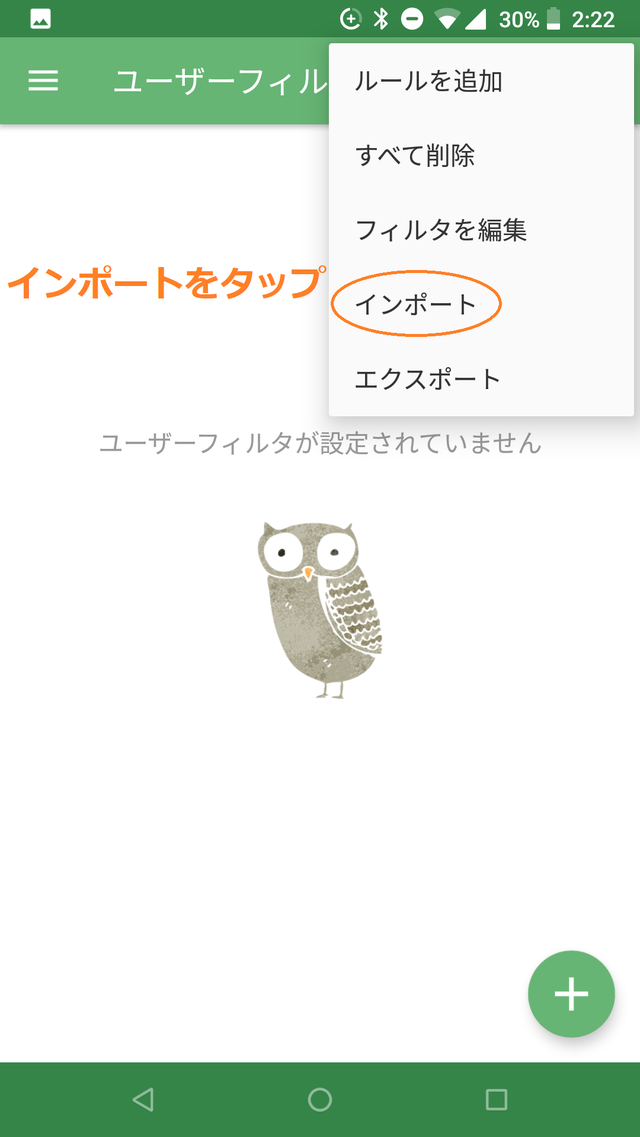This screenshot has height=1137, width=640.
Task: Tap the green plus floating button
Action: click(571, 993)
